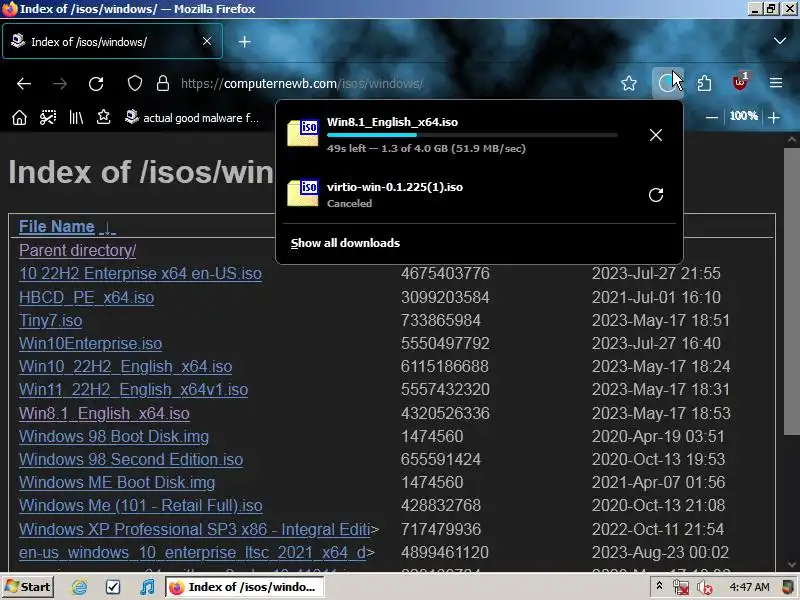This screenshot has height=600, width=800.
Task: Close the Index of /isos/windows/ tab
Action: pyautogui.click(x=207, y=41)
